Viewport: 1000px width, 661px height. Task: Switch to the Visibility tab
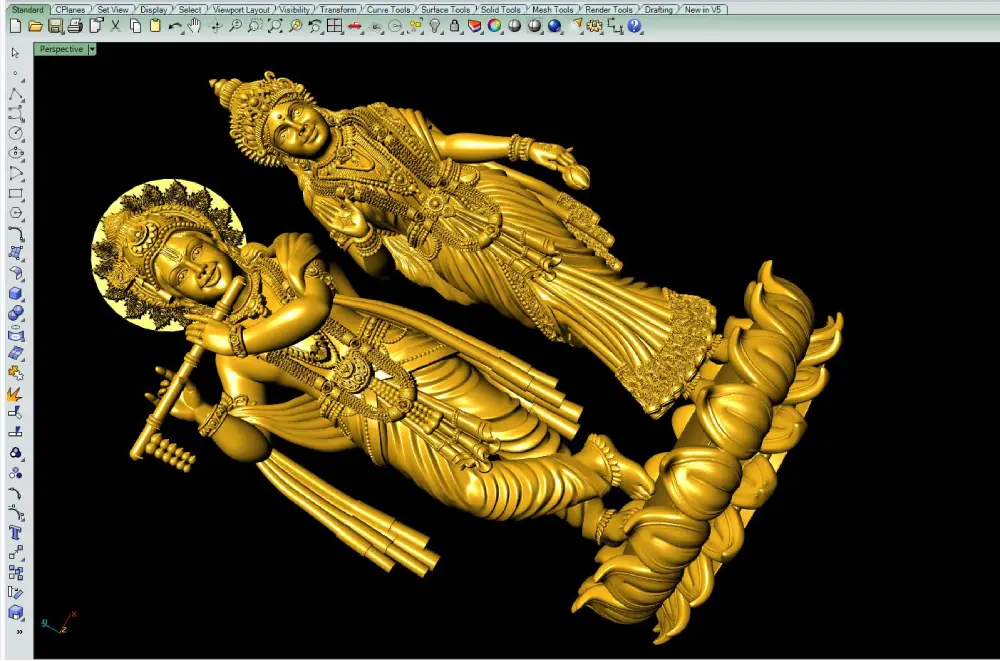(295, 10)
